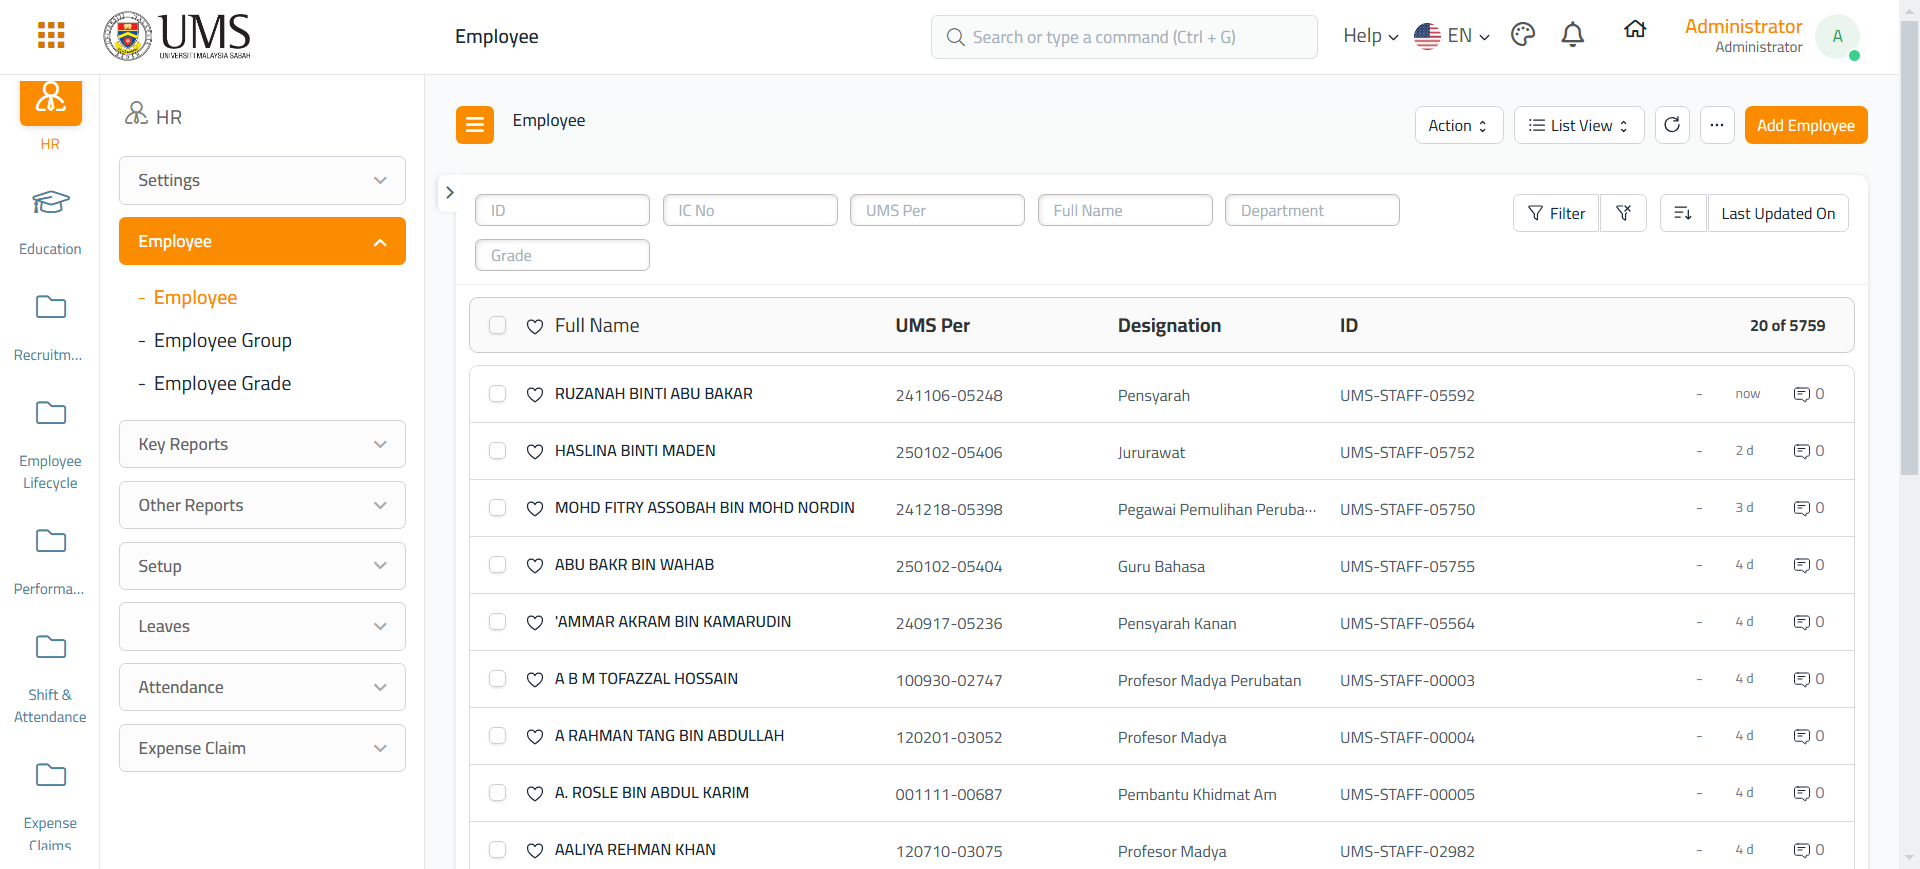Toggle the sort direction icon
1920x869 pixels.
point(1683,213)
